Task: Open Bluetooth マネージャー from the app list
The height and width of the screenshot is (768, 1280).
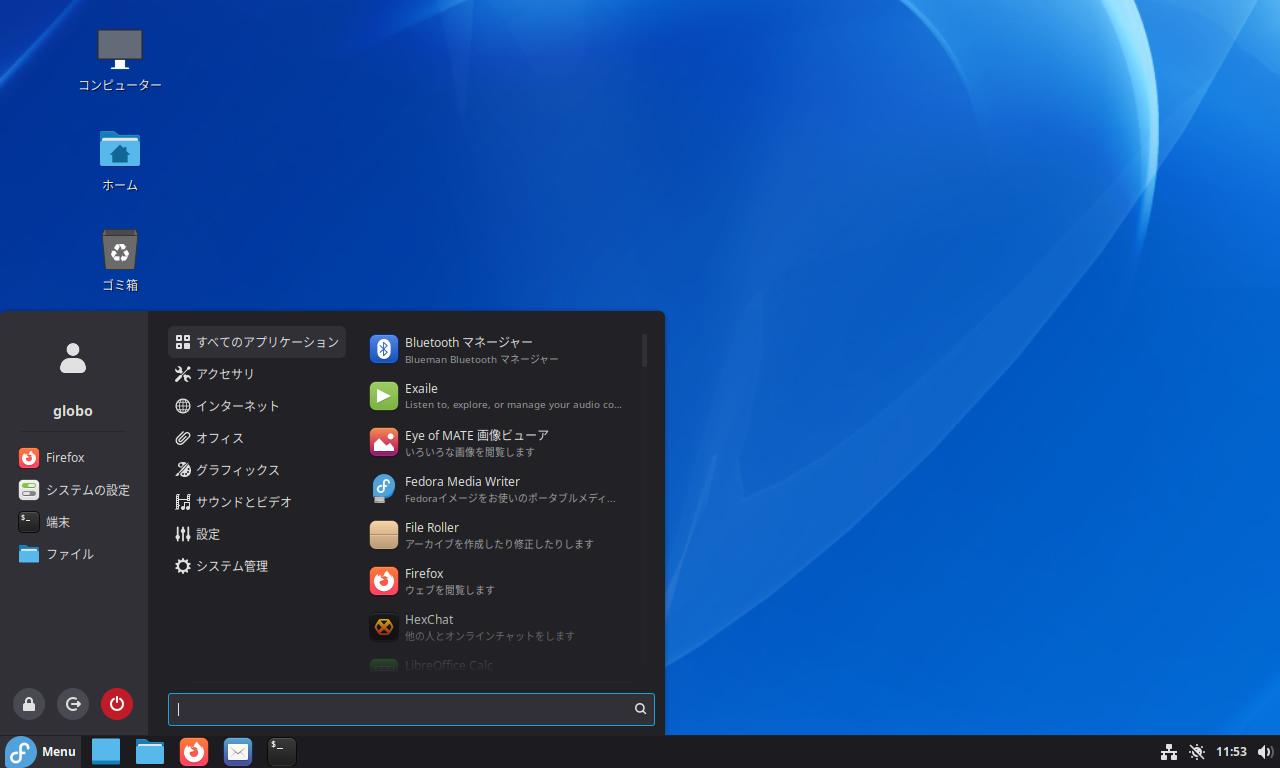Action: 468,349
